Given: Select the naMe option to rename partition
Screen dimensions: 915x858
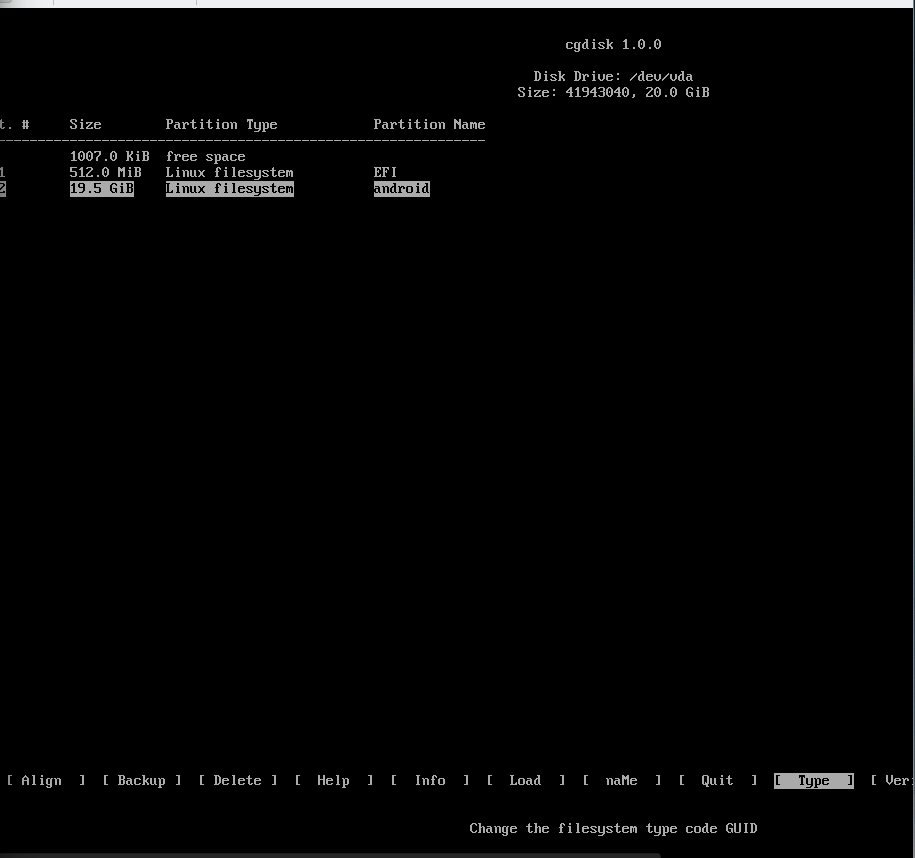Looking at the screenshot, I should [x=621, y=781].
